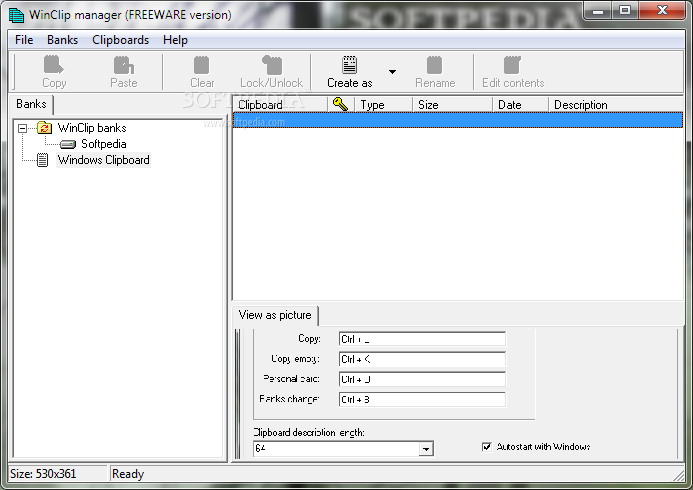
Task: Click the Paste toolbar icon
Action: (x=123, y=65)
